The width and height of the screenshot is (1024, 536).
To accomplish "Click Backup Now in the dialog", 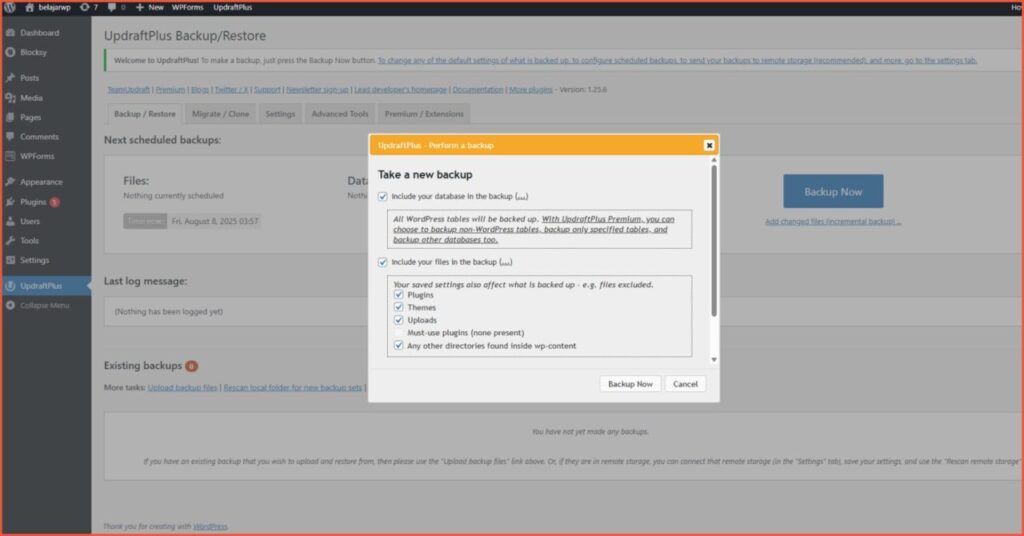I will click(630, 384).
